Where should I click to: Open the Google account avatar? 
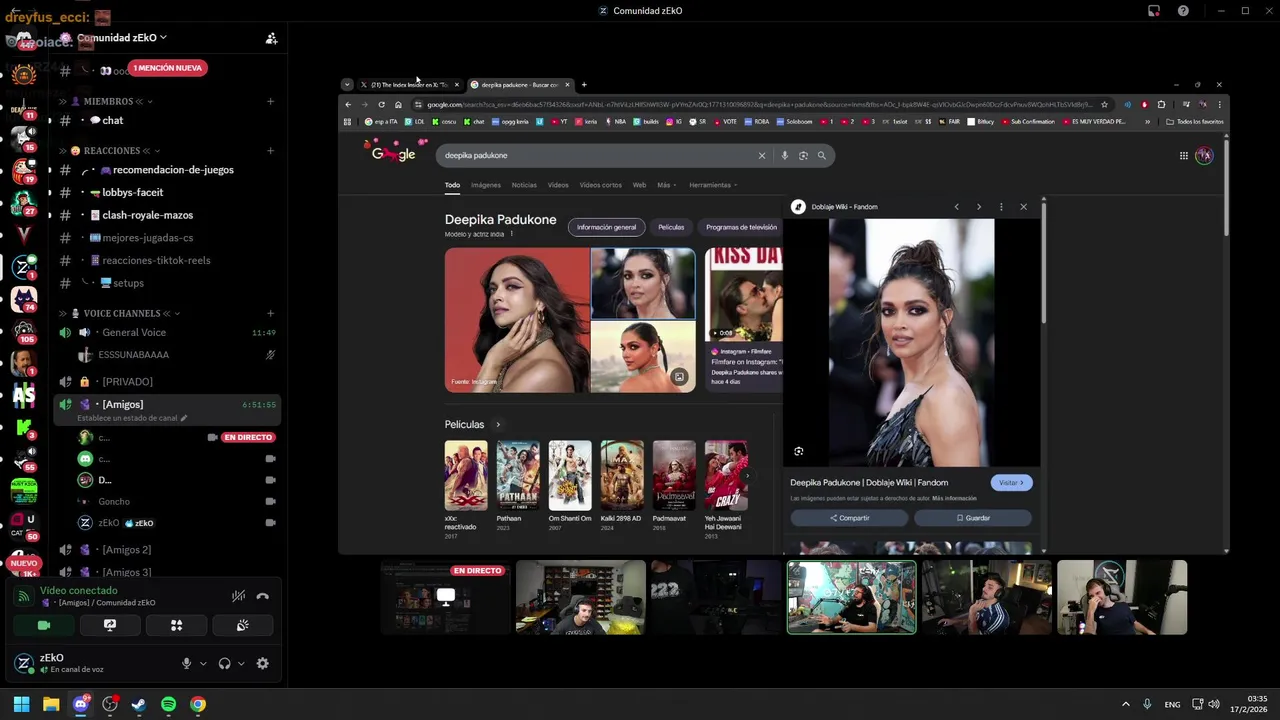pyautogui.click(x=1204, y=155)
